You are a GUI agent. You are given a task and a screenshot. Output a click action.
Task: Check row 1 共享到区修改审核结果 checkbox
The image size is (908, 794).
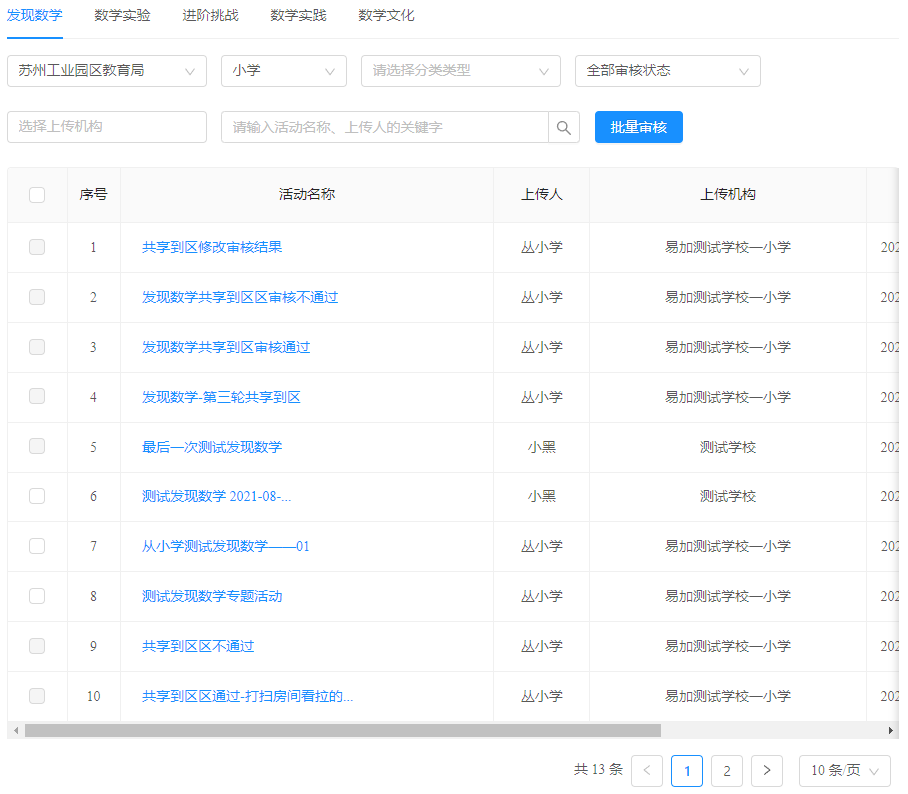point(37,247)
